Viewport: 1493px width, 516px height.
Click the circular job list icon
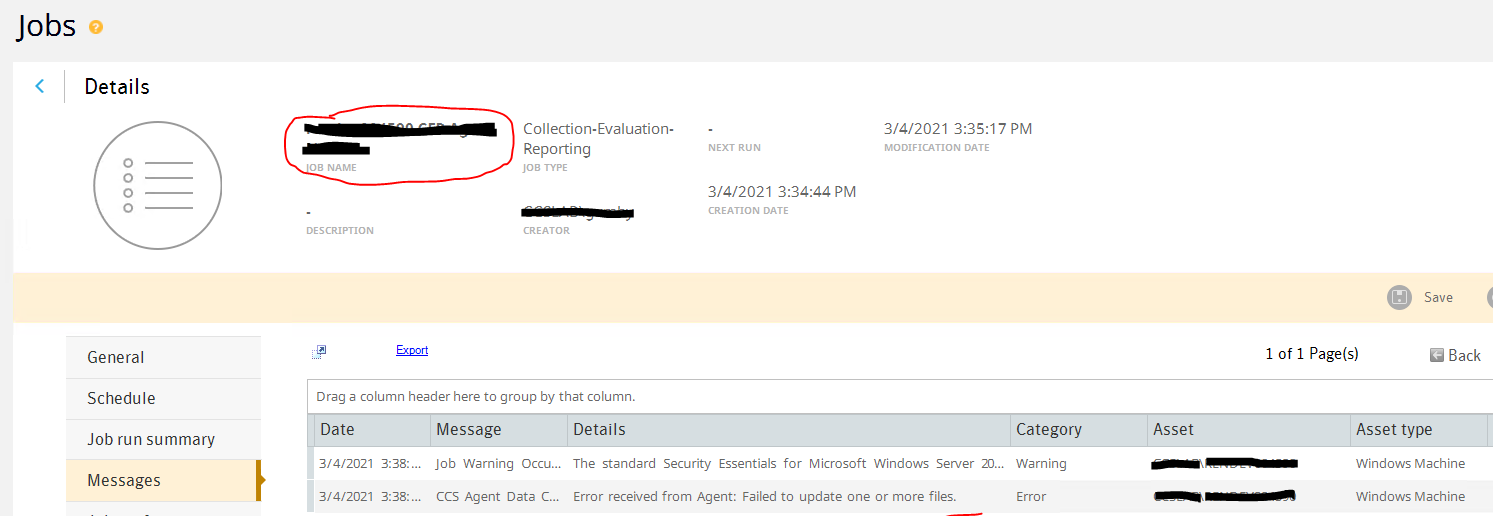coord(158,185)
